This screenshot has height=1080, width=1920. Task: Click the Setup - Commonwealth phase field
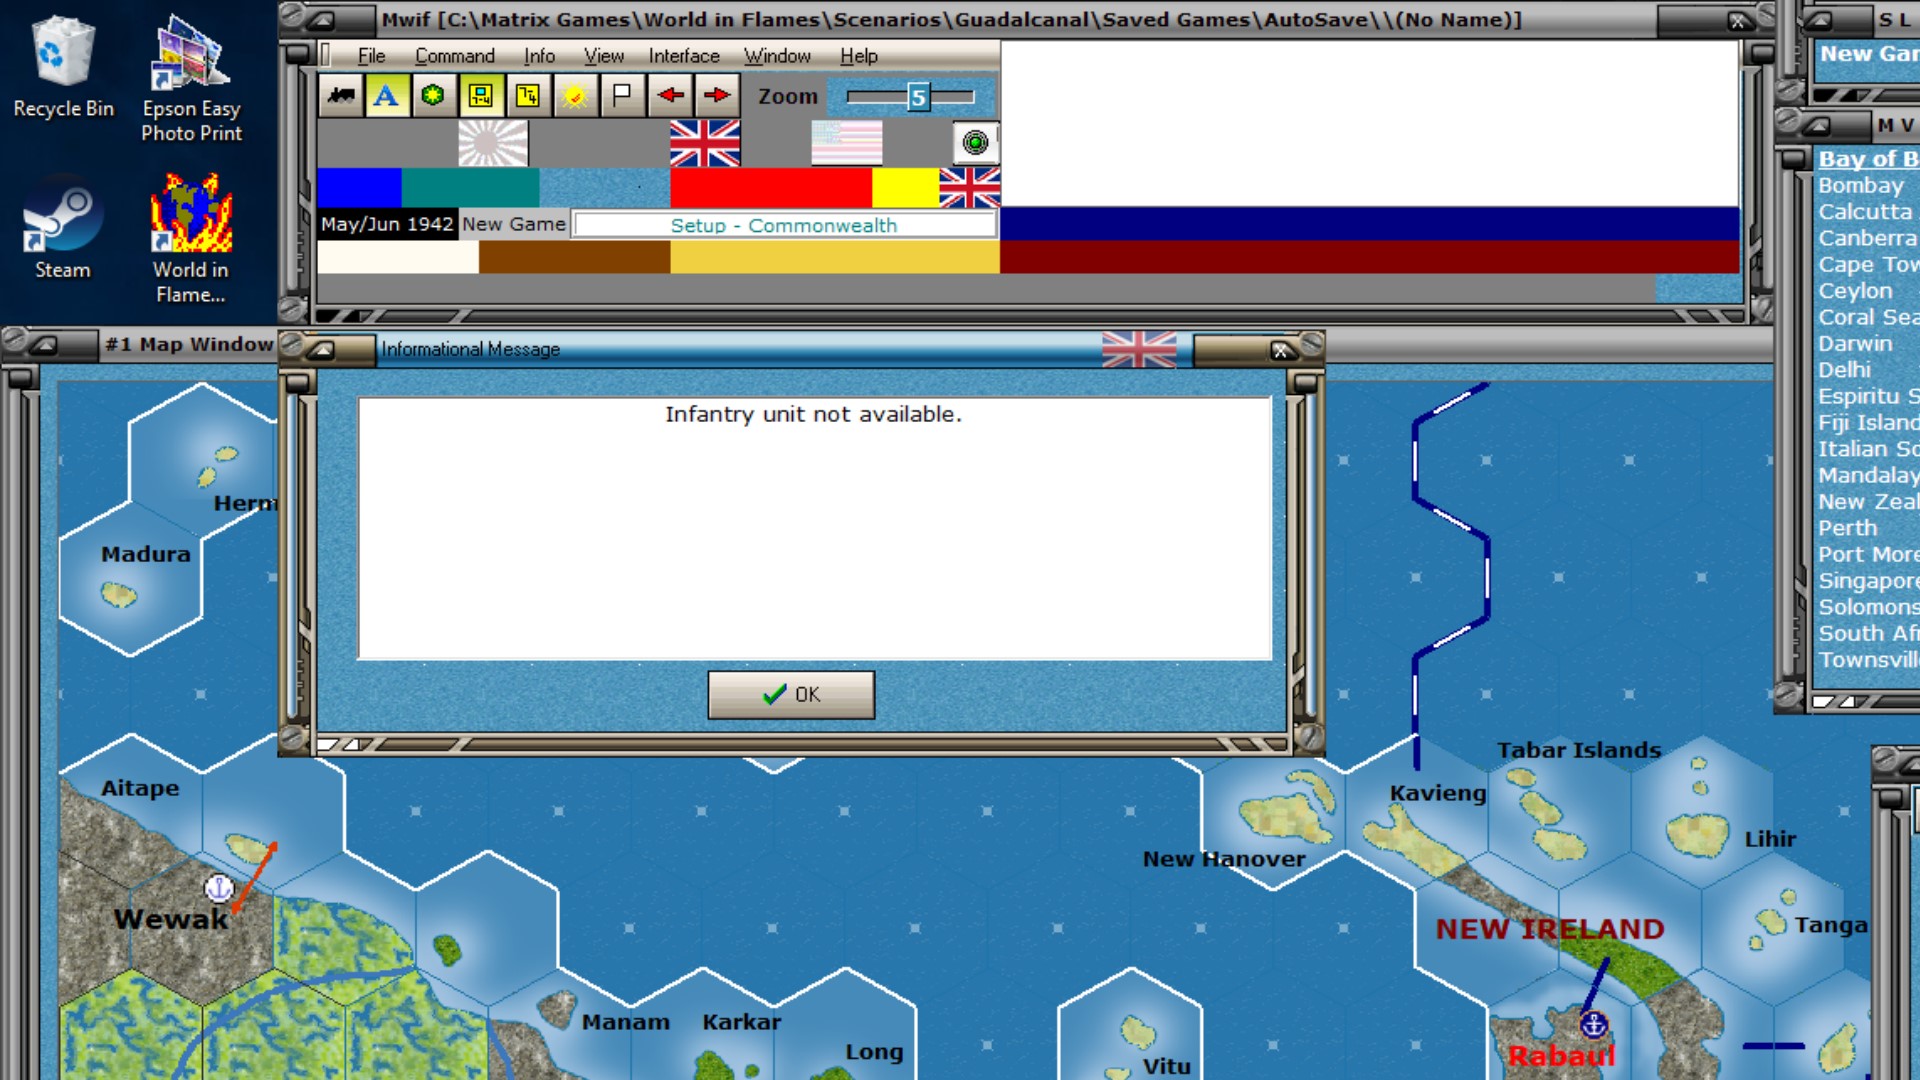784,225
